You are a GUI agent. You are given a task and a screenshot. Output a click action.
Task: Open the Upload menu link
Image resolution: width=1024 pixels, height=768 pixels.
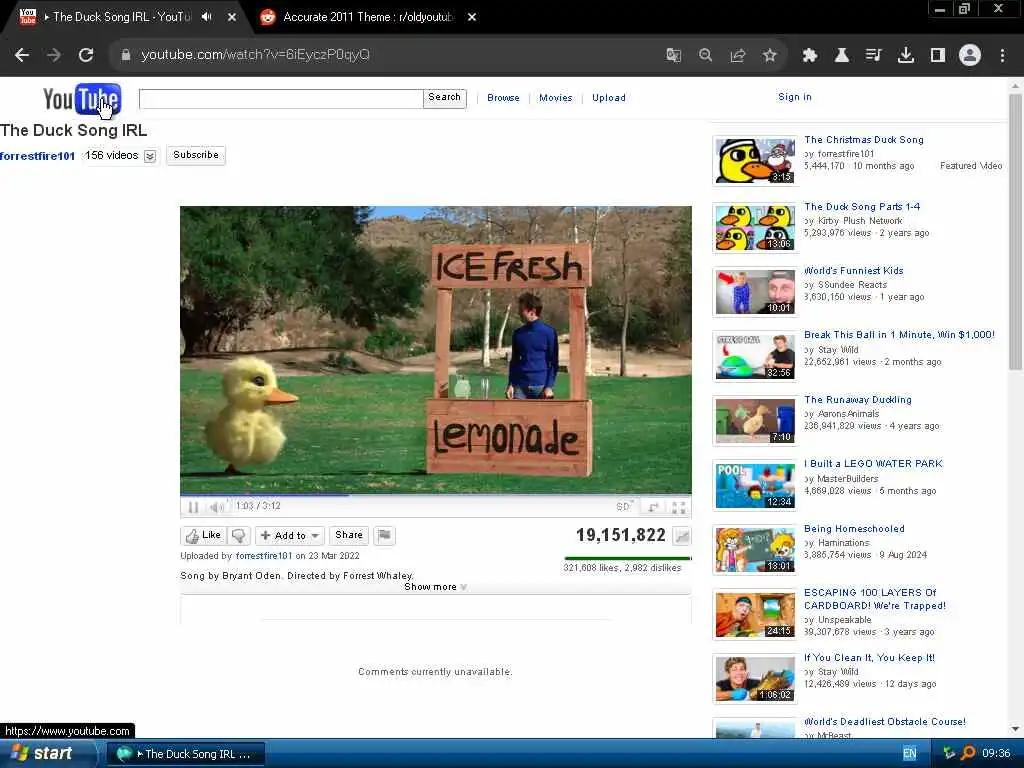coord(609,98)
